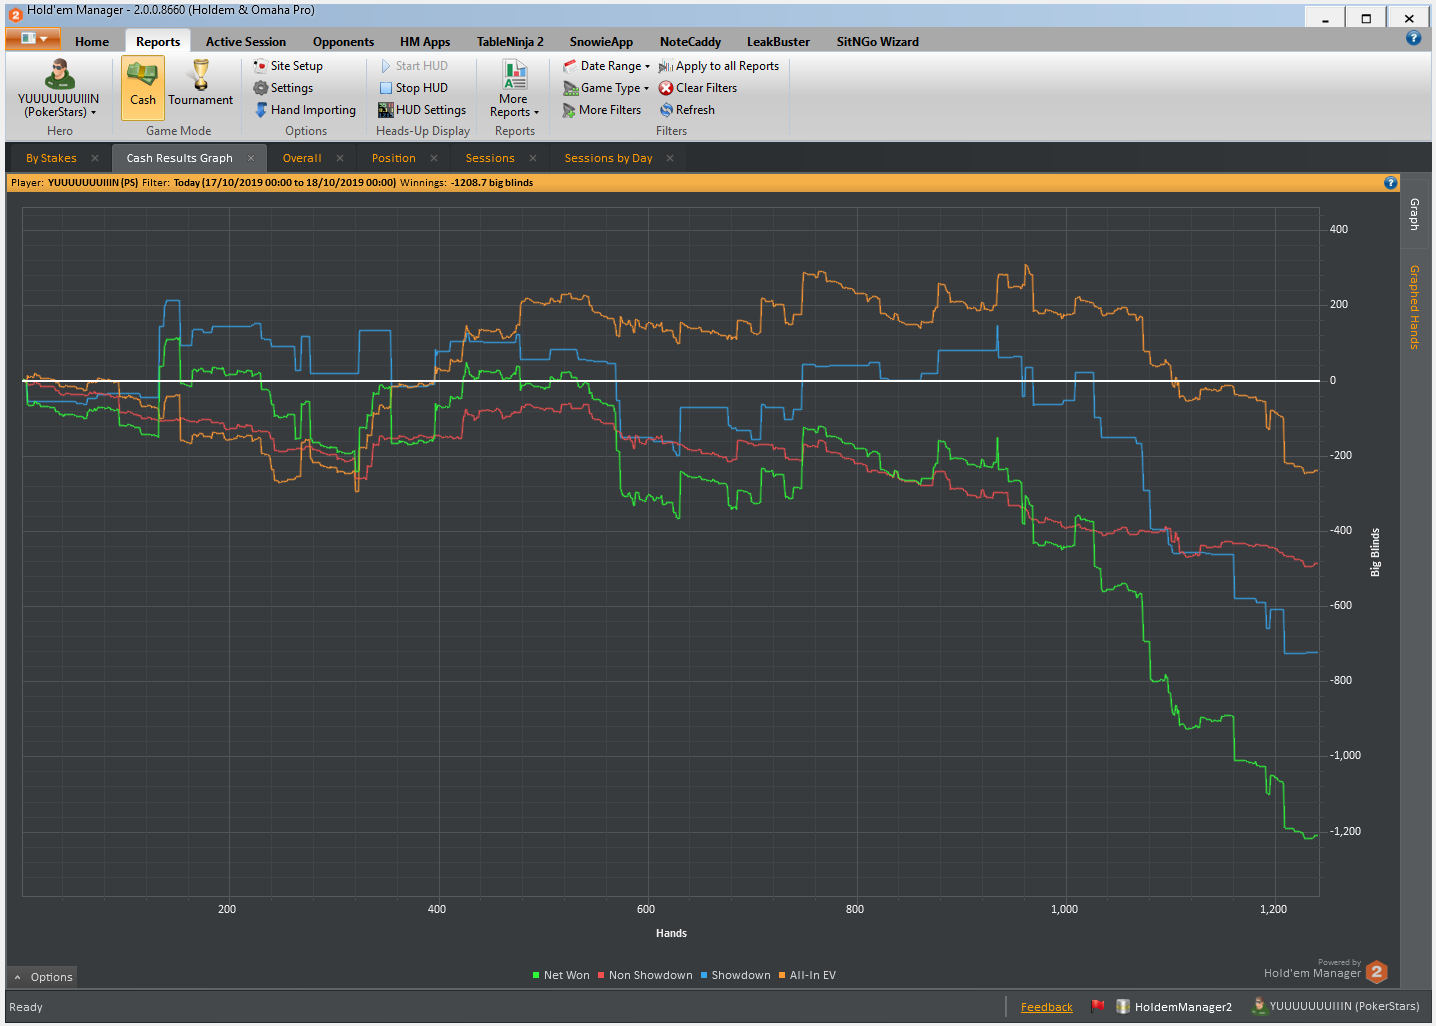Close the Overall report tab

340,158
